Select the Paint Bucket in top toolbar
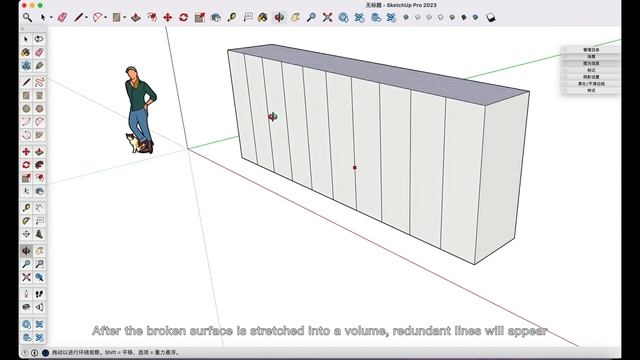 [x=263, y=17]
